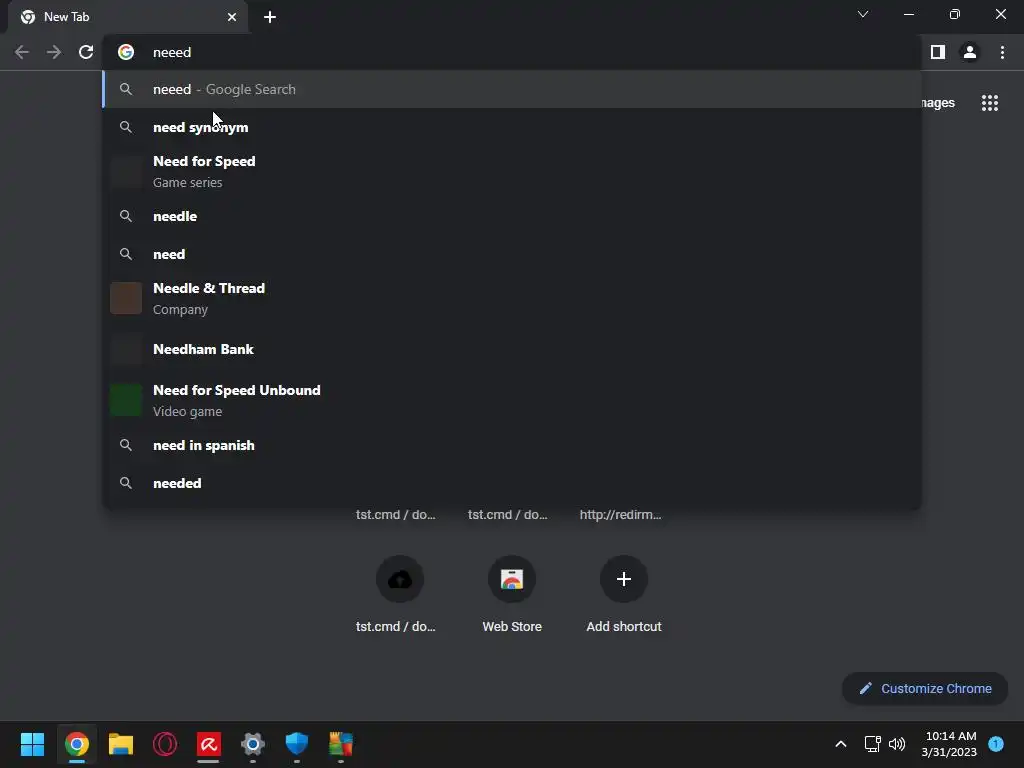Select the needed suggestion

(x=513, y=483)
